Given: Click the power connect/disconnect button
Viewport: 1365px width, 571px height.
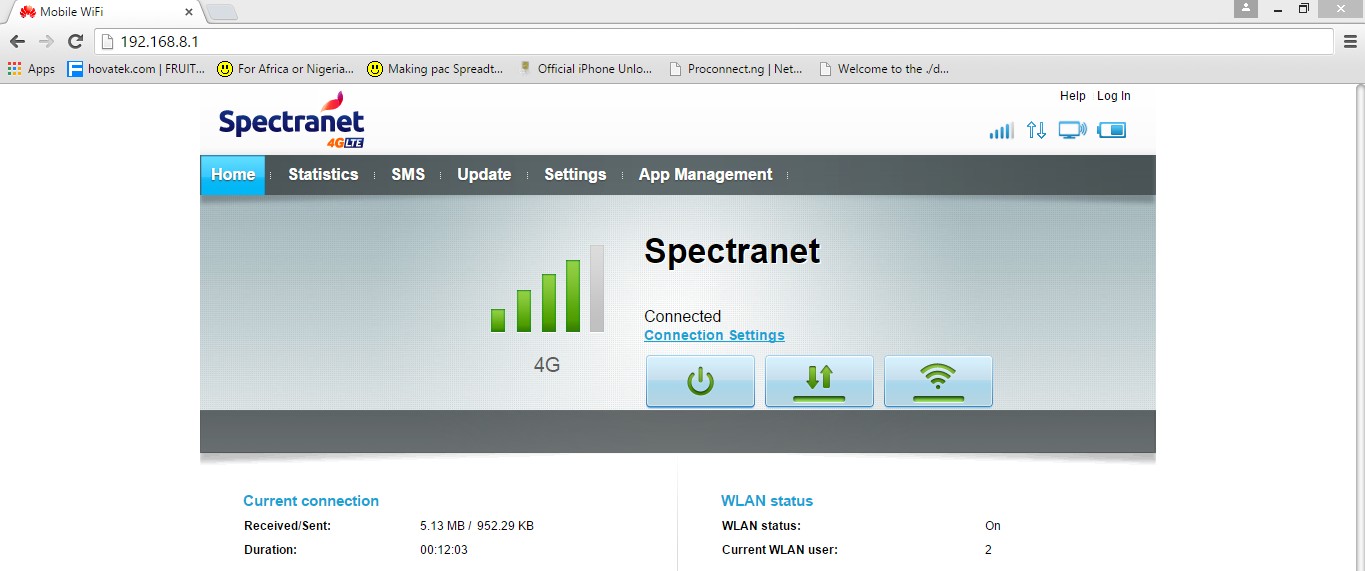Looking at the screenshot, I should [700, 381].
